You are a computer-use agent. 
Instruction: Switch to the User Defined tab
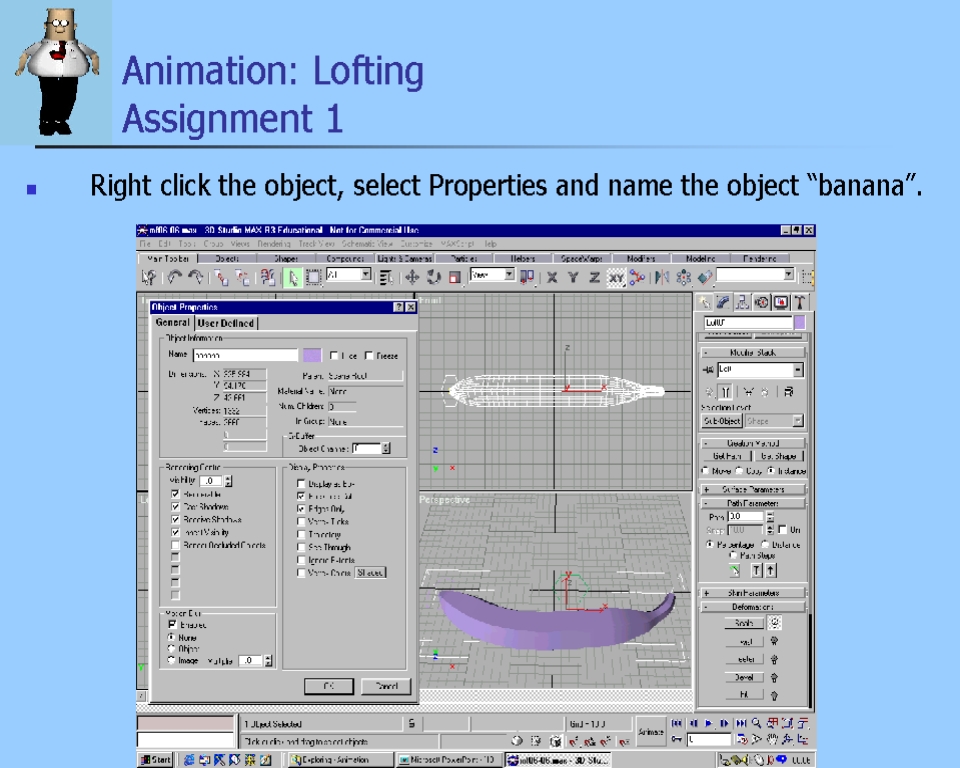[x=226, y=323]
